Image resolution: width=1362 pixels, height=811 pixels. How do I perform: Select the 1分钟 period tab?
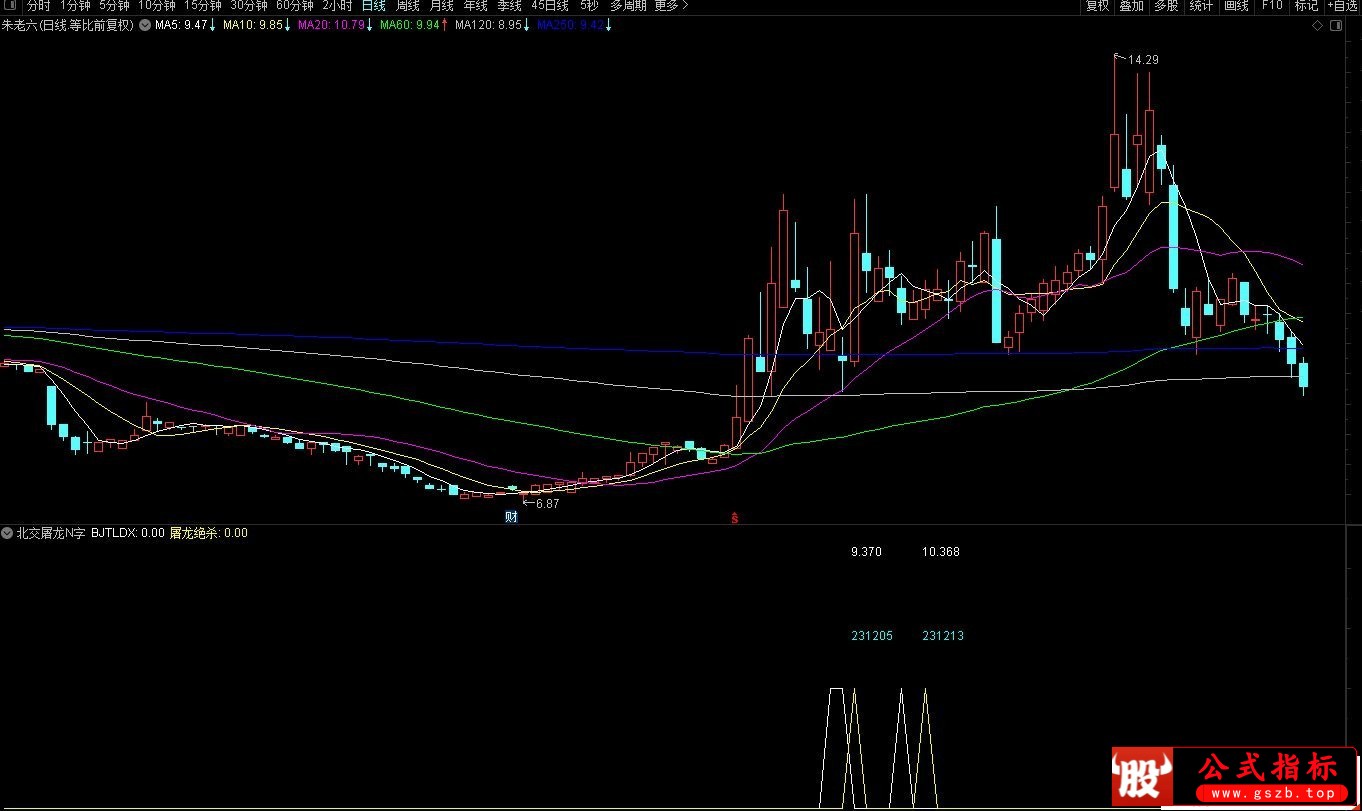(75, 6)
